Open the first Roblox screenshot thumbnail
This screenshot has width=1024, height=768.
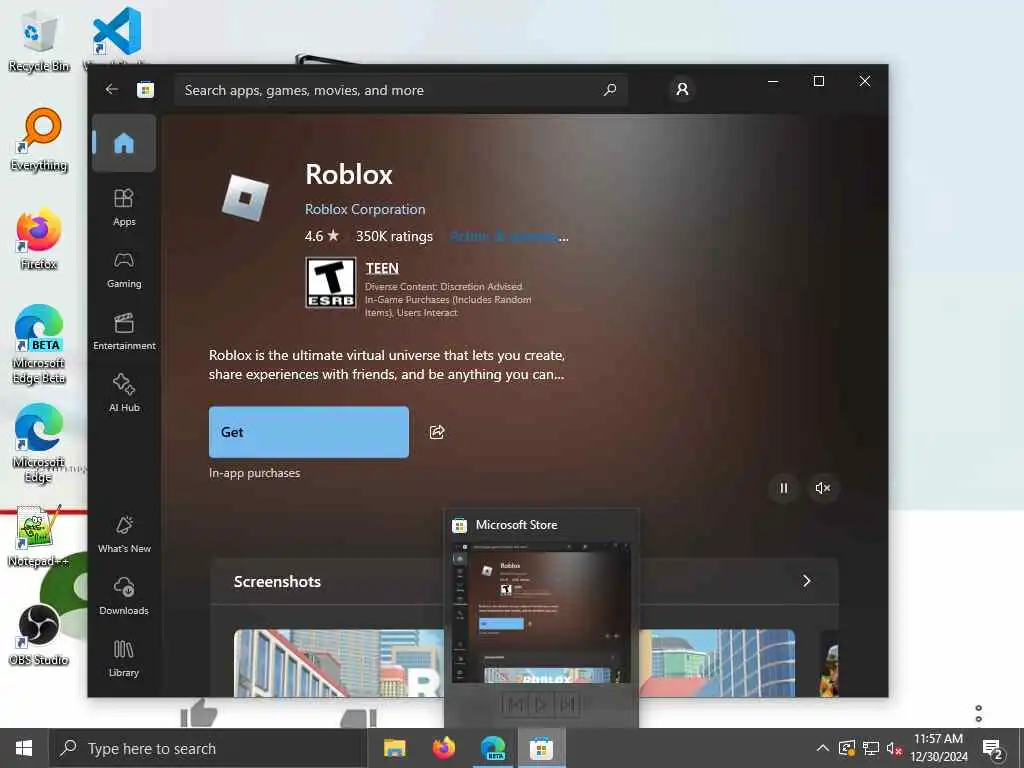338,663
